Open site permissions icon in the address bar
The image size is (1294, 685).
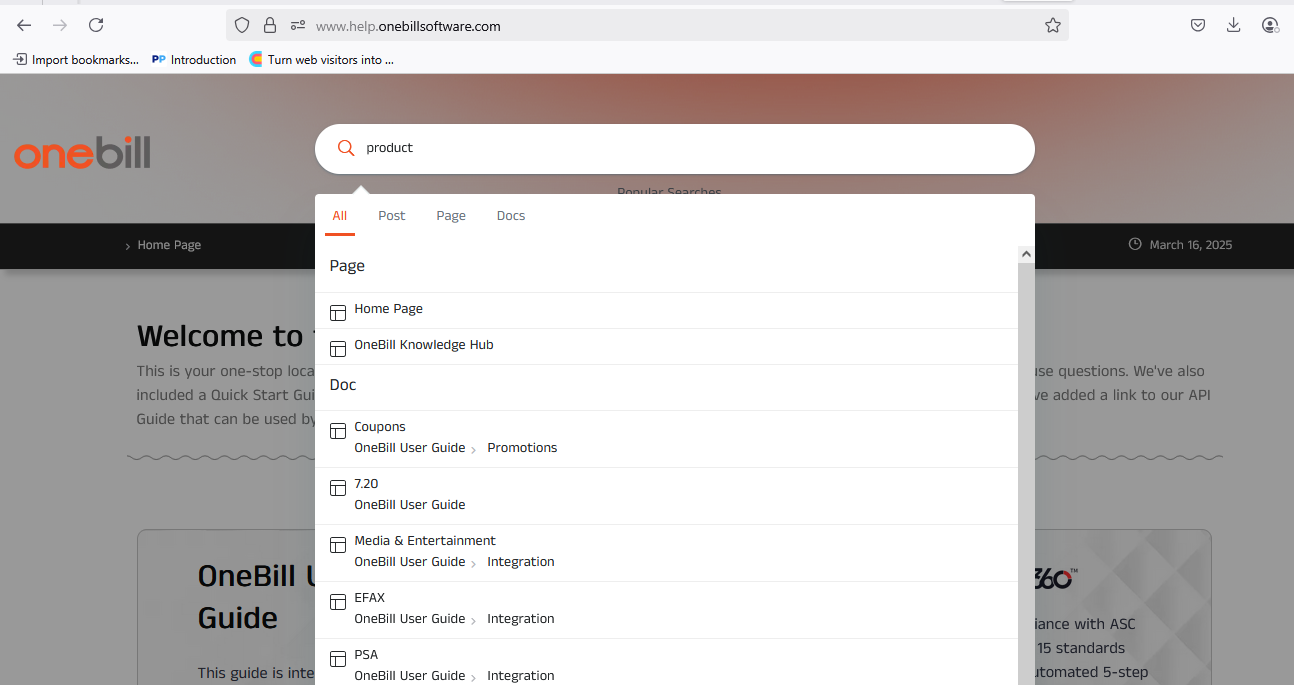coord(298,26)
